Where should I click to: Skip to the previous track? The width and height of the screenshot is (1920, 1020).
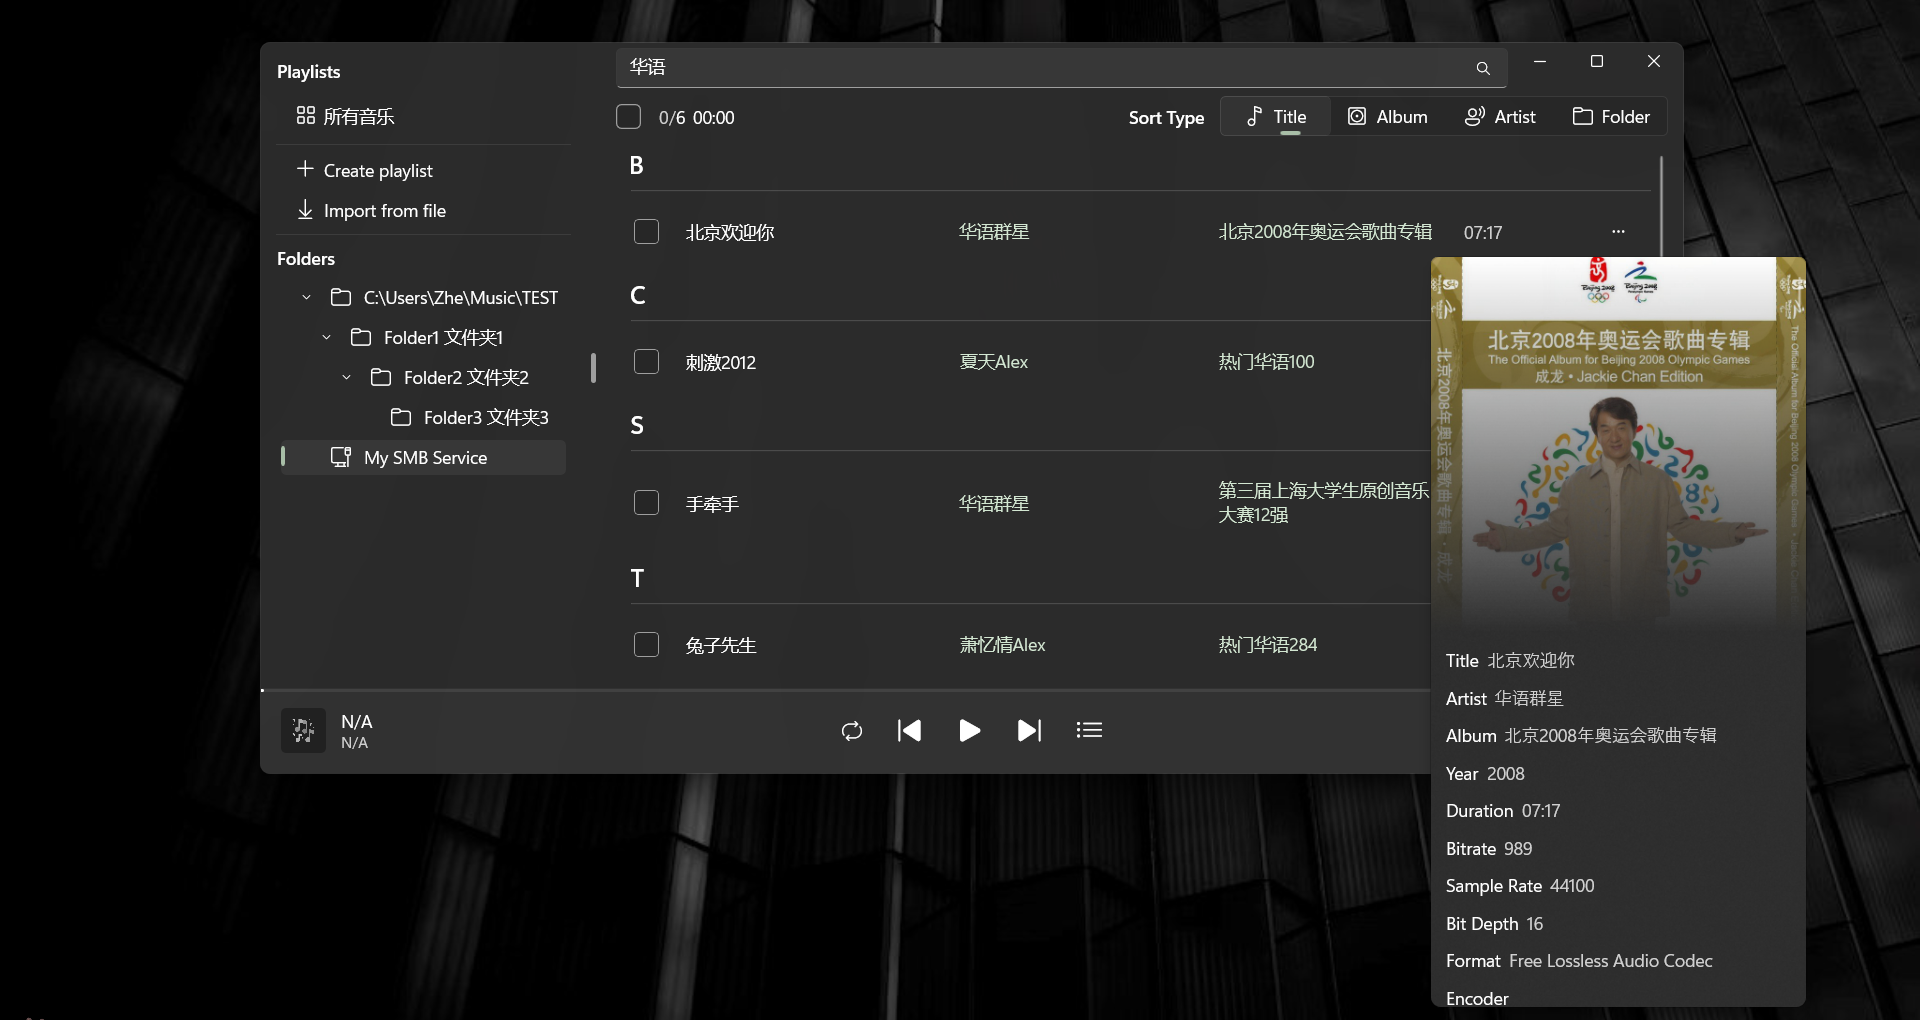coord(909,731)
